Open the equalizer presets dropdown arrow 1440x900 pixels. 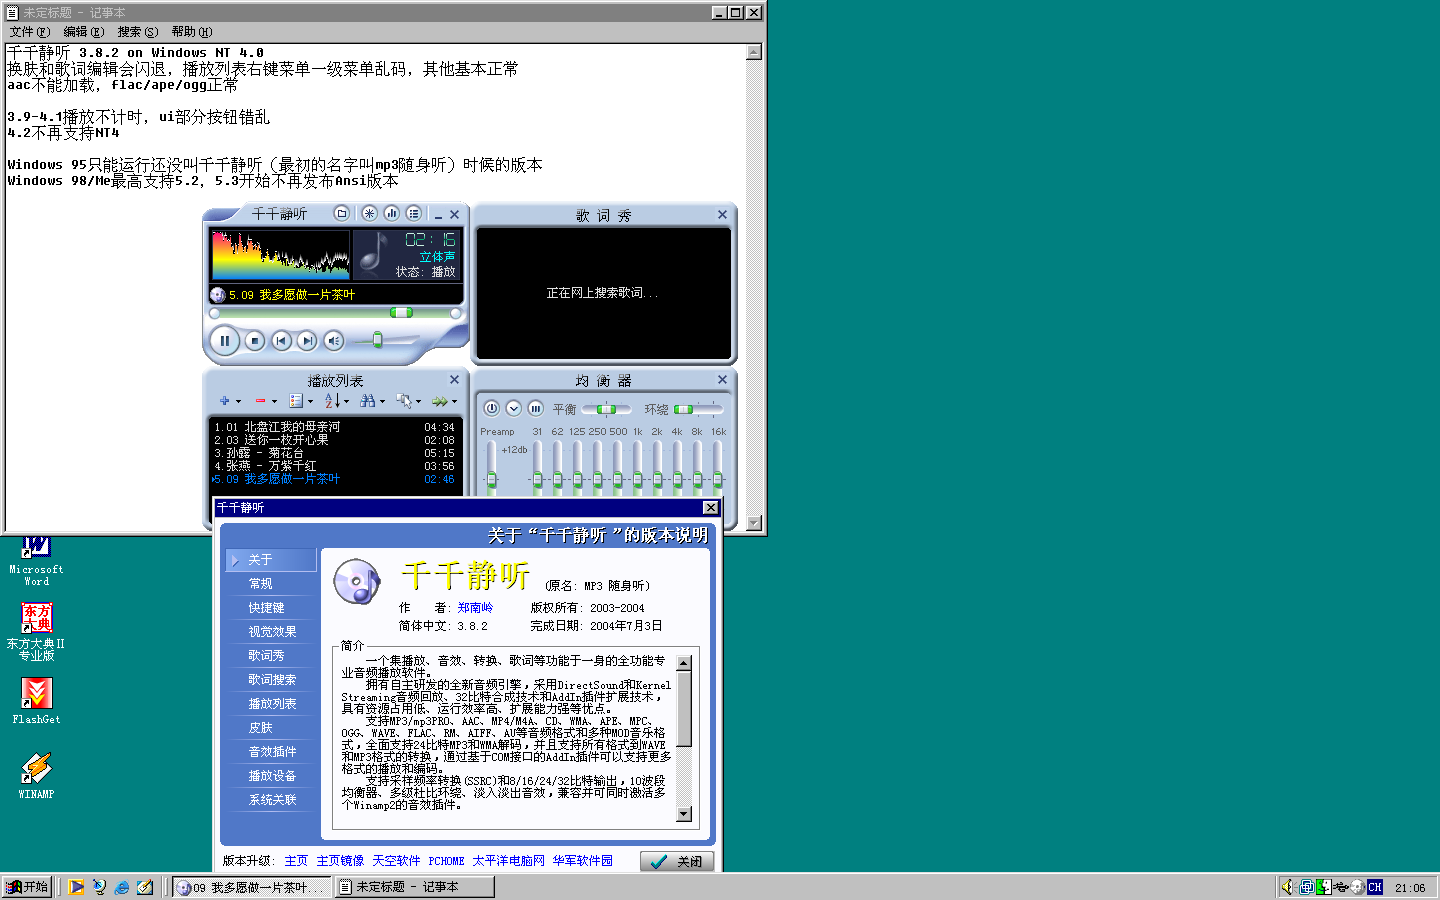pyautogui.click(x=513, y=408)
